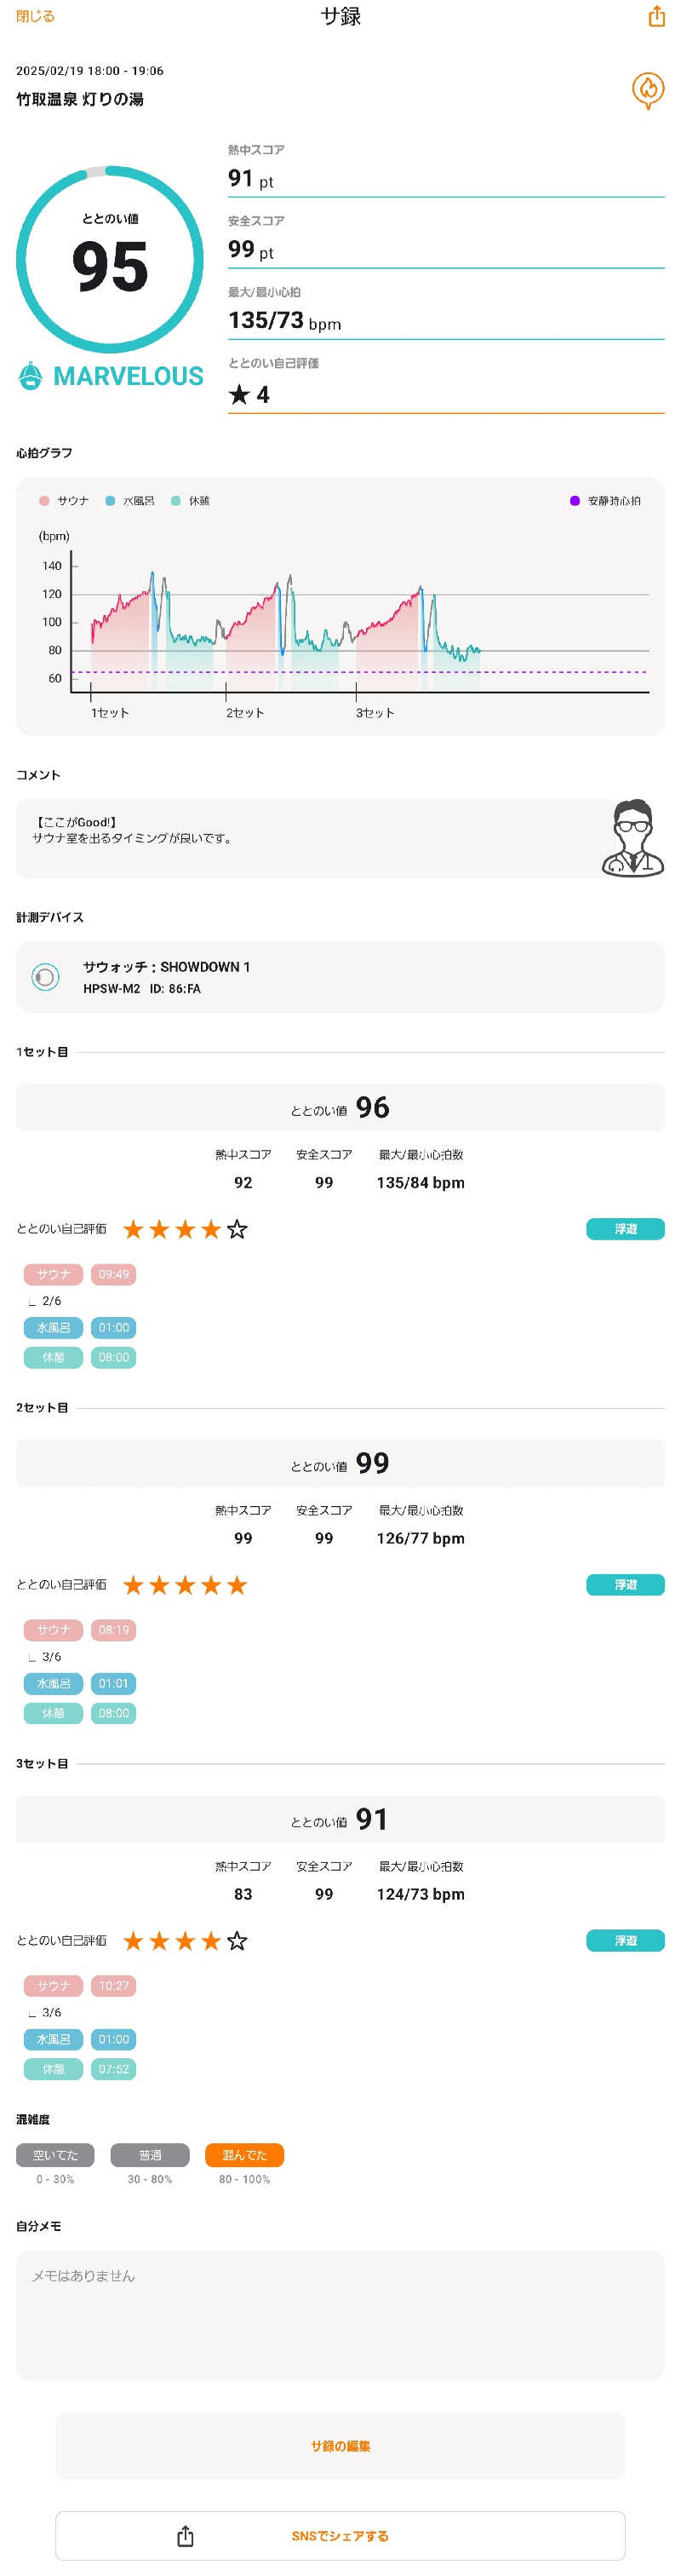Tap the MARVELOUS sauna hat icon
Viewport: 681px width, 2576px height.
[x=30, y=376]
